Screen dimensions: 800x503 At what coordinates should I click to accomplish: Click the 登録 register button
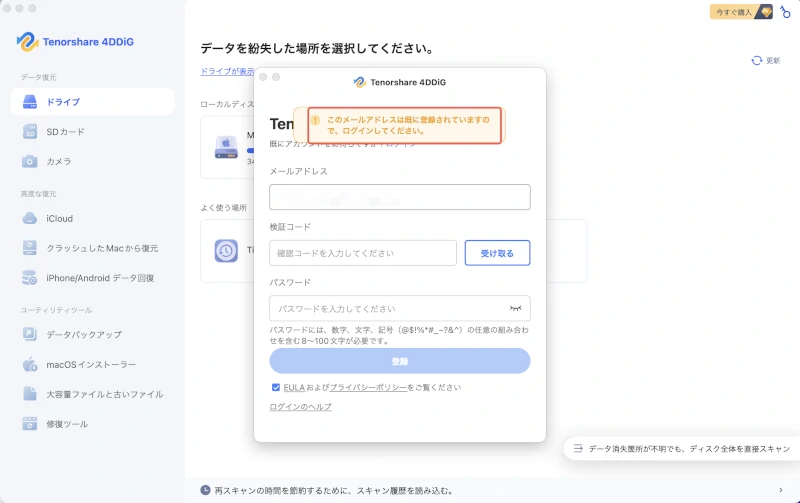(399, 361)
